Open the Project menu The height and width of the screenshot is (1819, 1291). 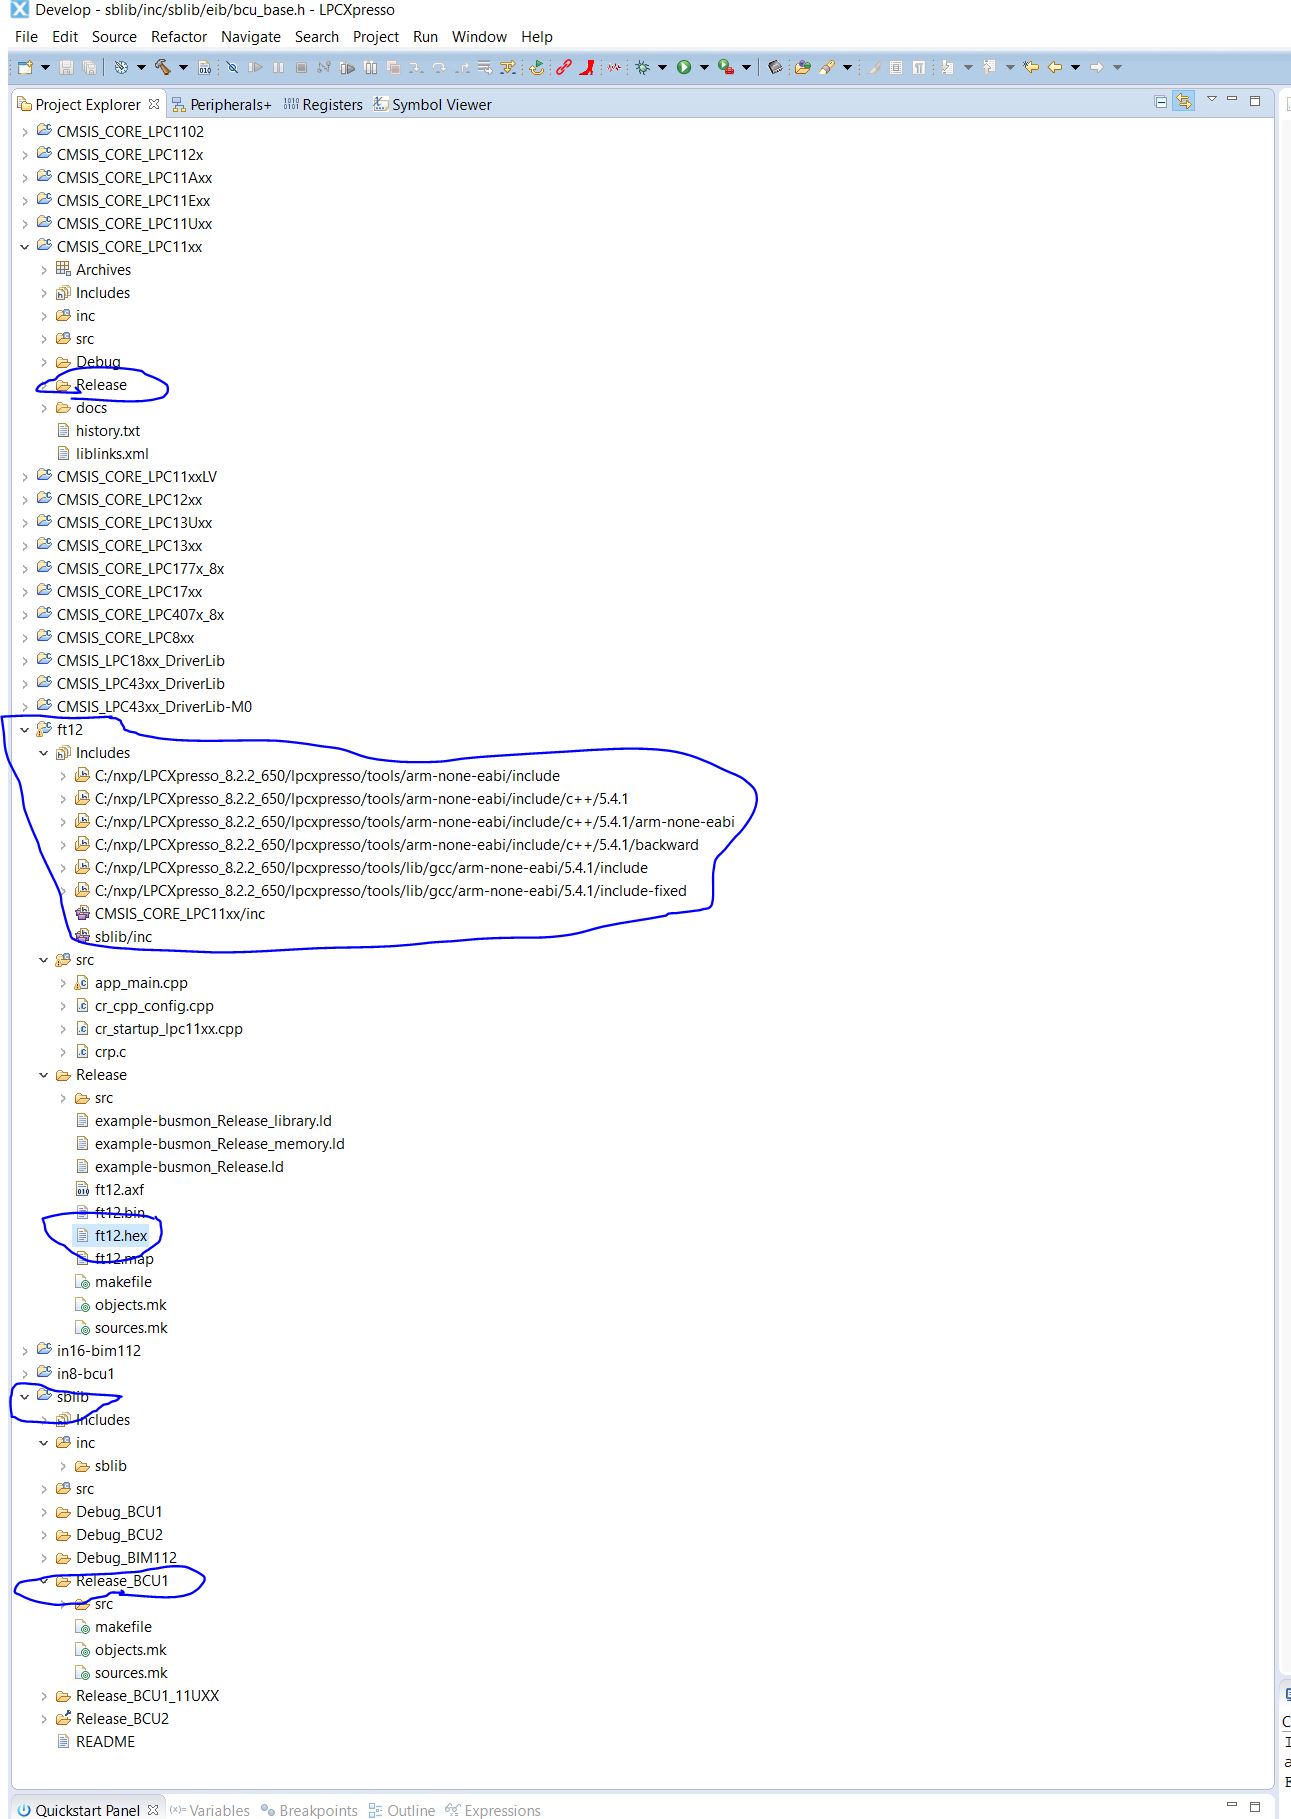[376, 37]
